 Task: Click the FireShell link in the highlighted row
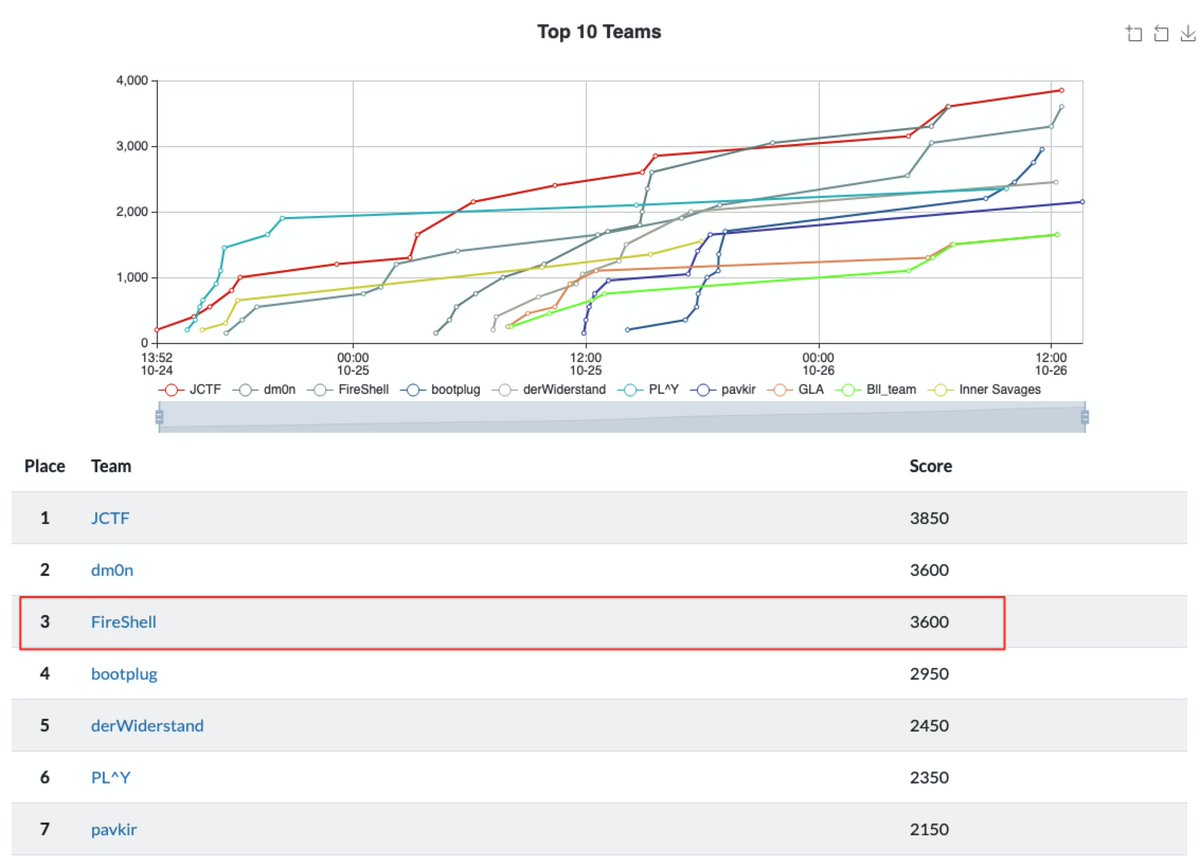[122, 621]
